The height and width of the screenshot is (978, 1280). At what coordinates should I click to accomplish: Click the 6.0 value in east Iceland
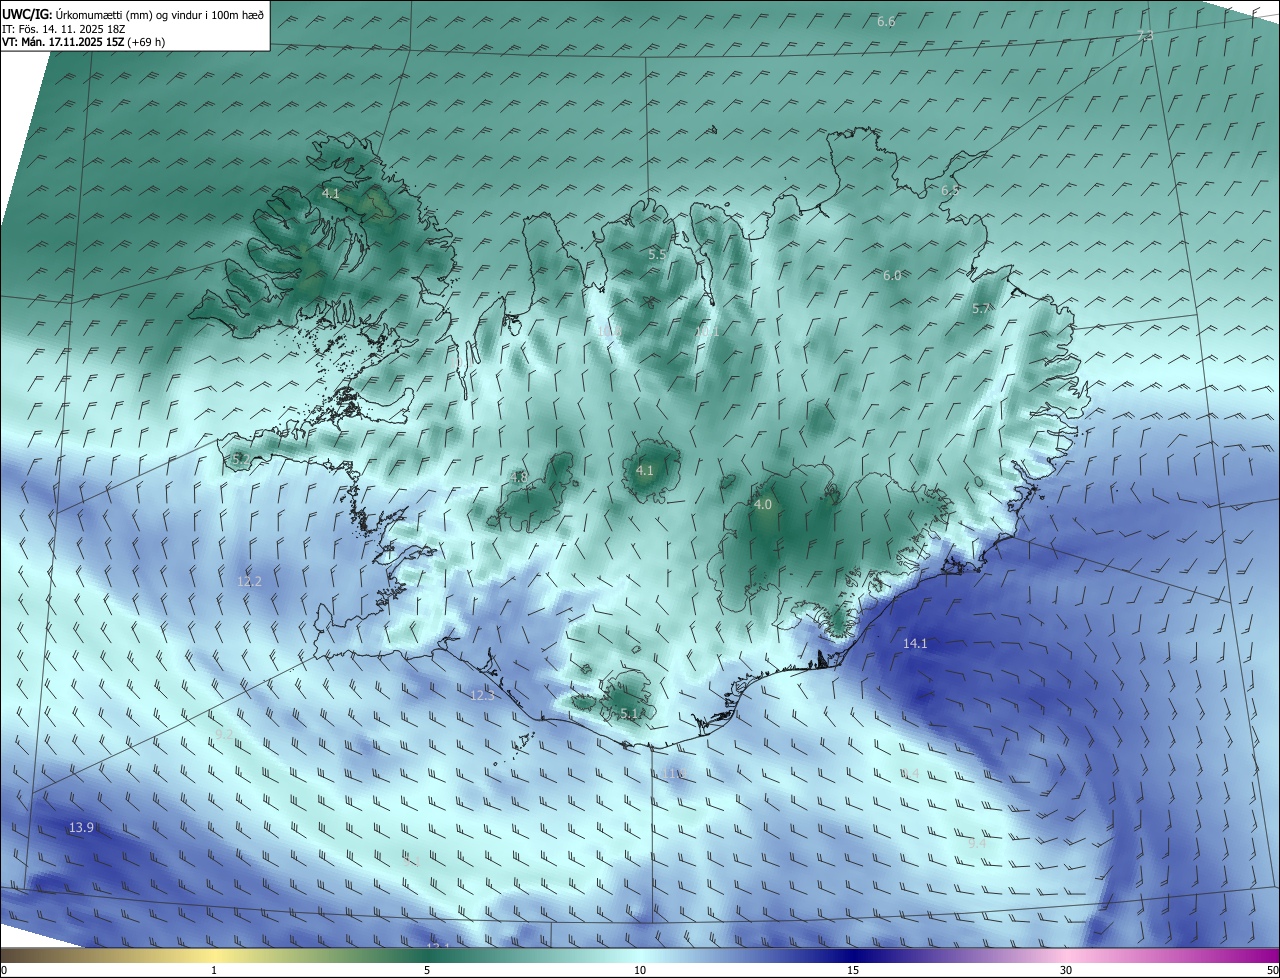point(892,275)
